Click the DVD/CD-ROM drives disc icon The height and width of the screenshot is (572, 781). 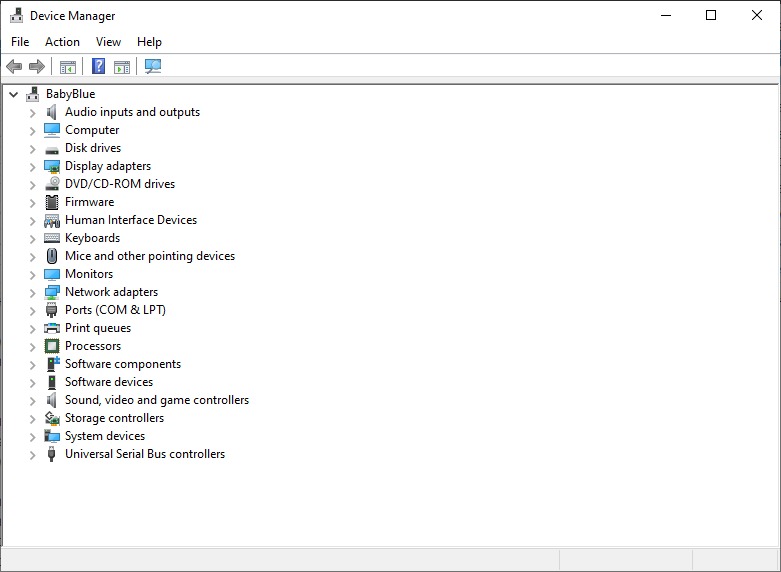[x=52, y=184]
